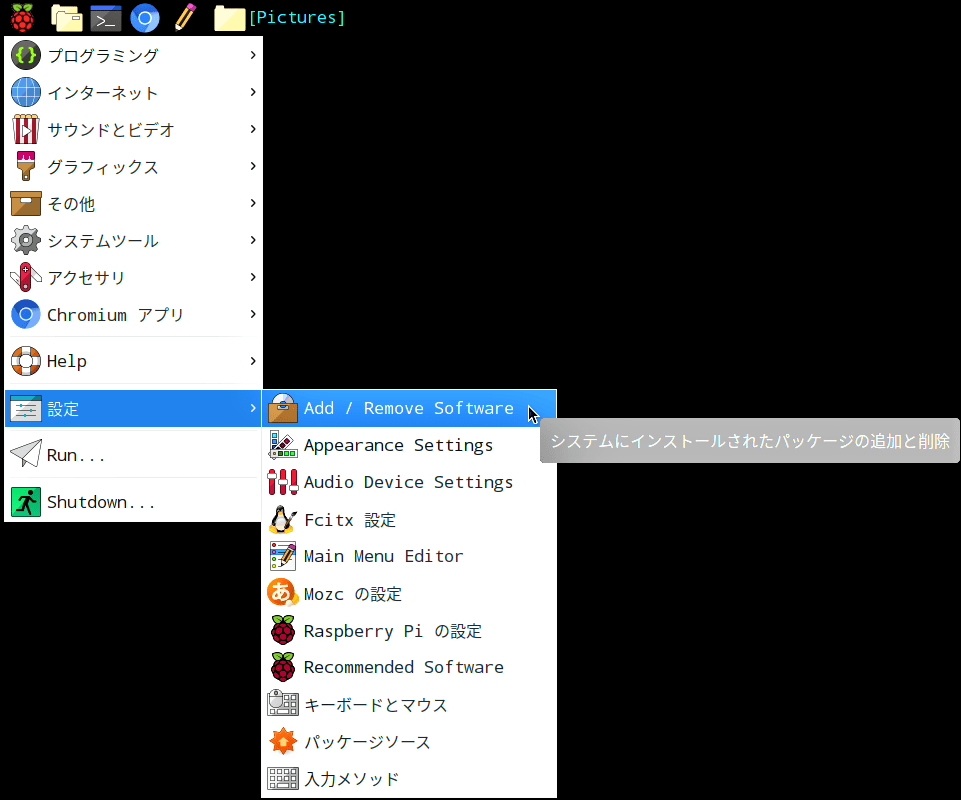Open Raspberry Pi の設定
This screenshot has height=800, width=961.
point(409,630)
